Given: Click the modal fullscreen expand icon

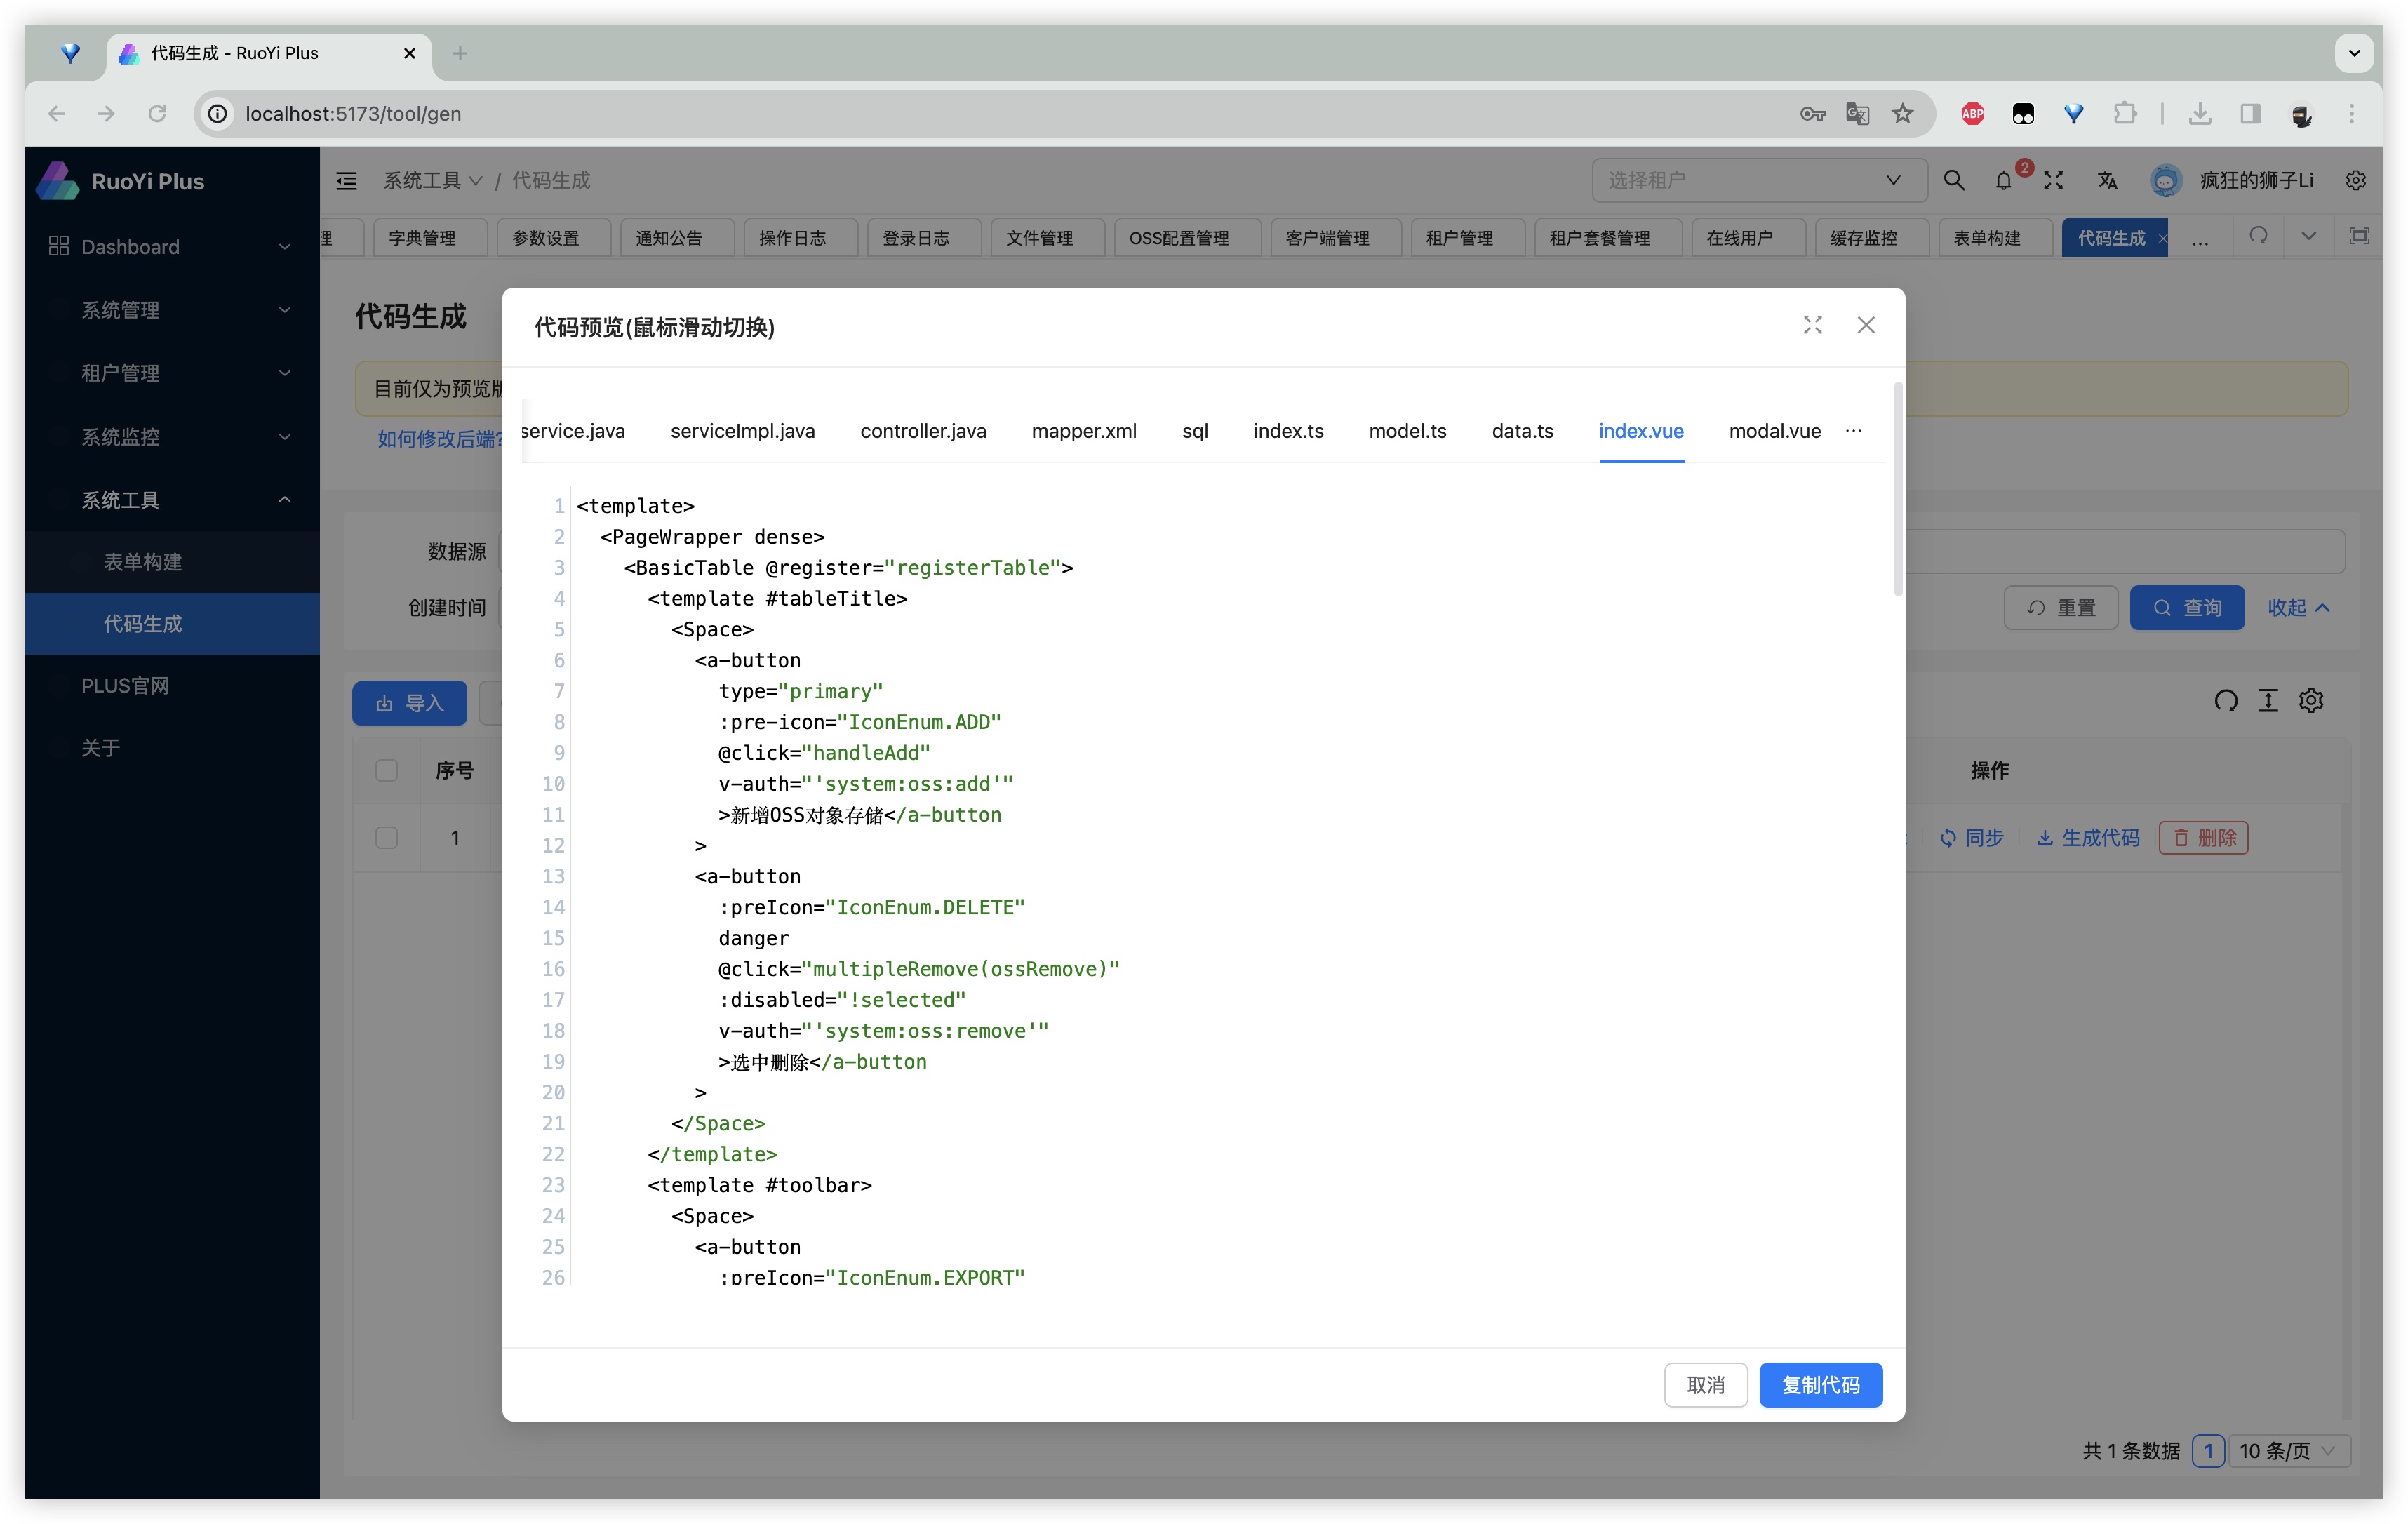Looking at the screenshot, I should [x=1812, y=325].
